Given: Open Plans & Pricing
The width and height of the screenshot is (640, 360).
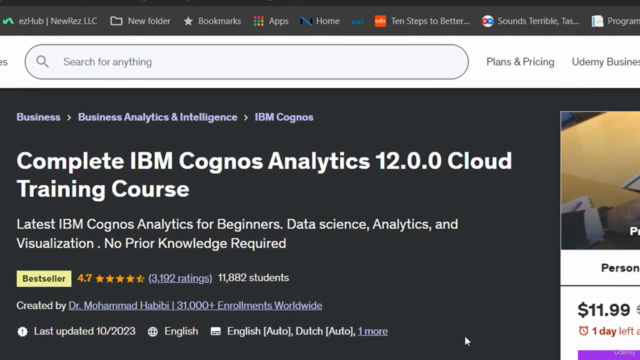Looking at the screenshot, I should pos(520,62).
